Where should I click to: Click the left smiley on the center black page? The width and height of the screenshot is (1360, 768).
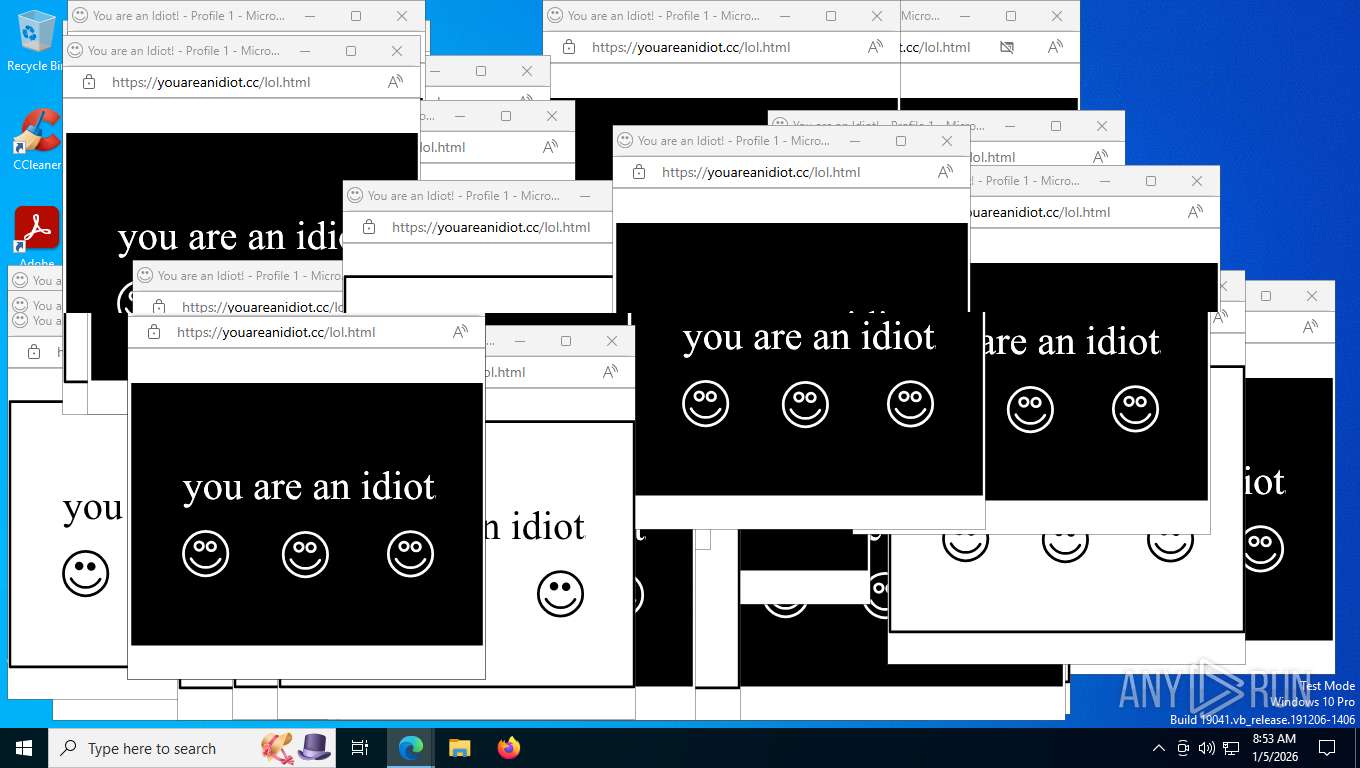706,405
